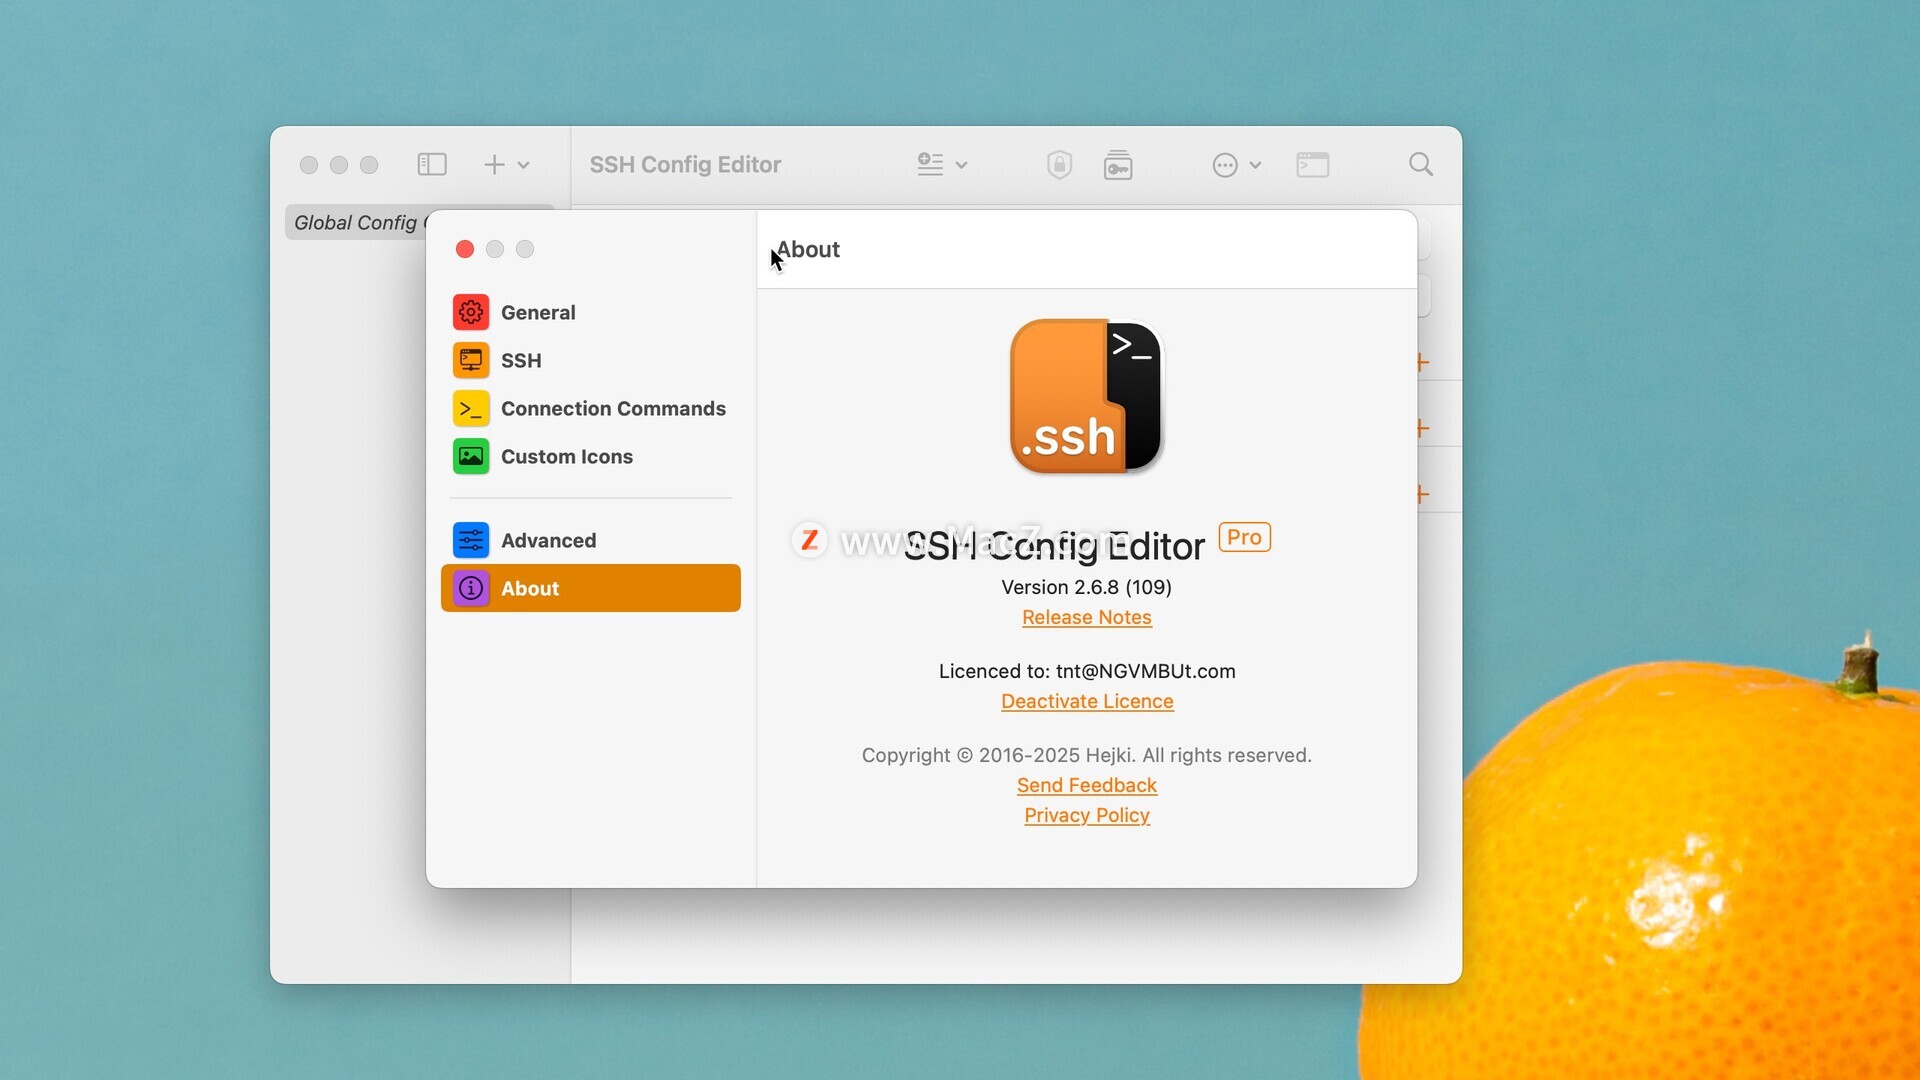Select Global Config in main window sidebar

[355, 223]
